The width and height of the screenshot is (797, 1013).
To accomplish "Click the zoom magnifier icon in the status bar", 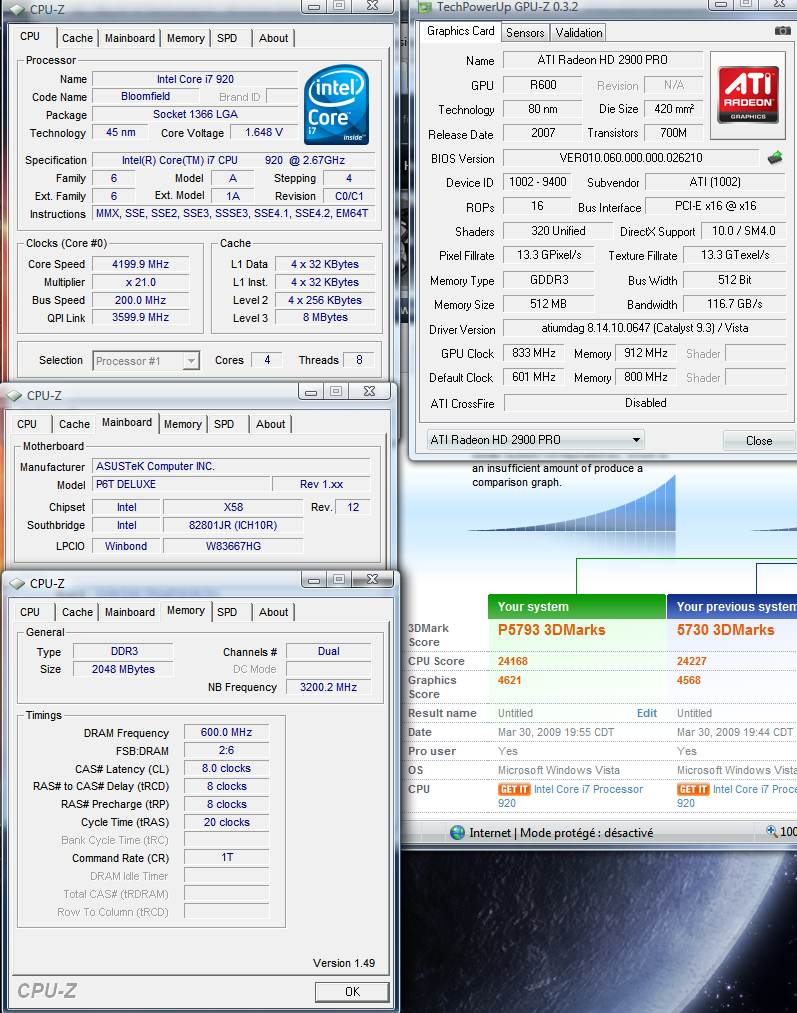I will (x=771, y=831).
